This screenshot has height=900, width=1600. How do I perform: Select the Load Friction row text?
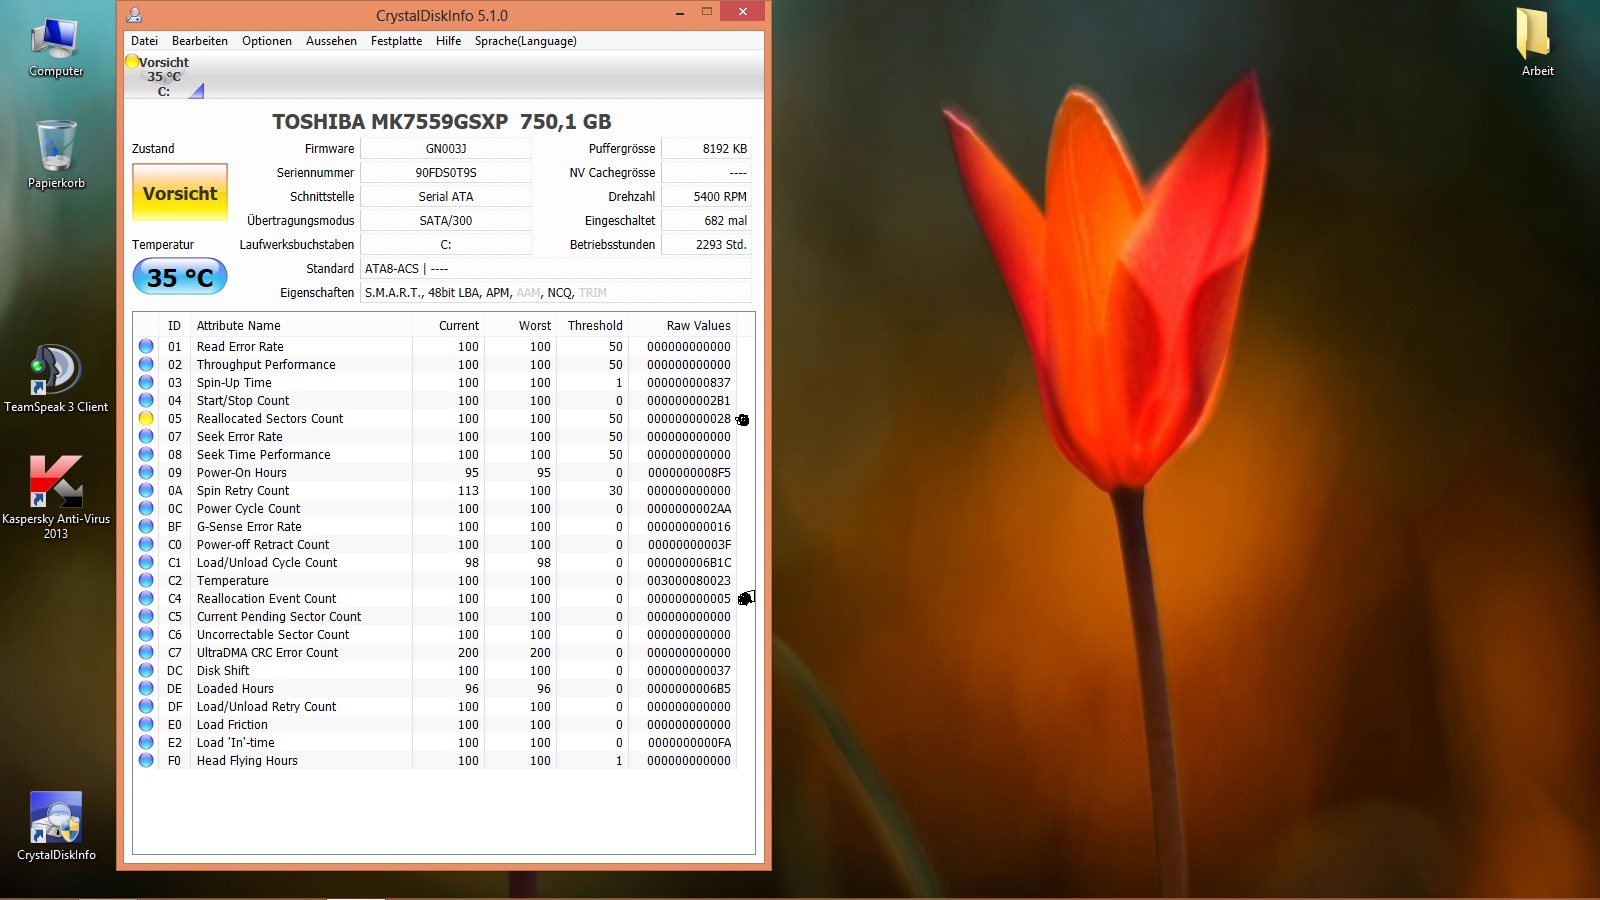click(232, 725)
